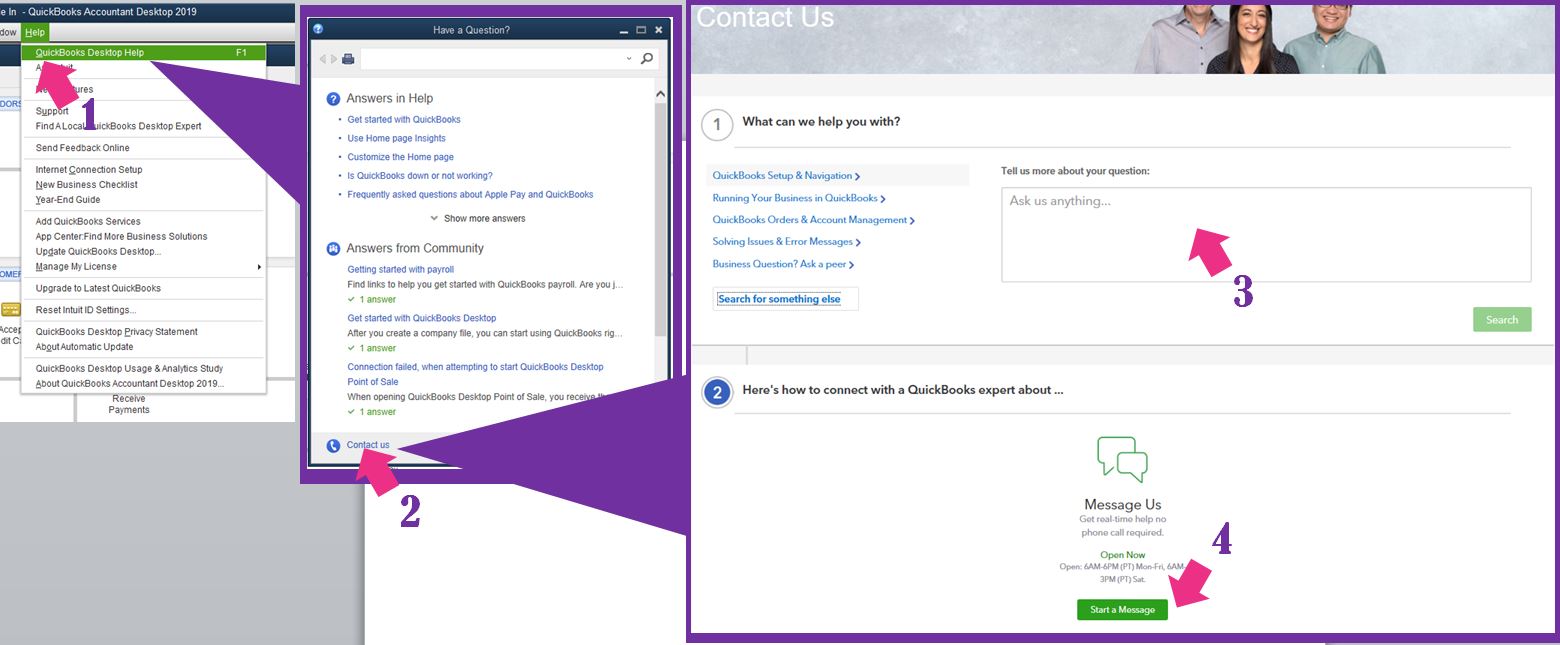Open search history dropdown arrow in help window
The image size is (1560, 645).
point(629,59)
